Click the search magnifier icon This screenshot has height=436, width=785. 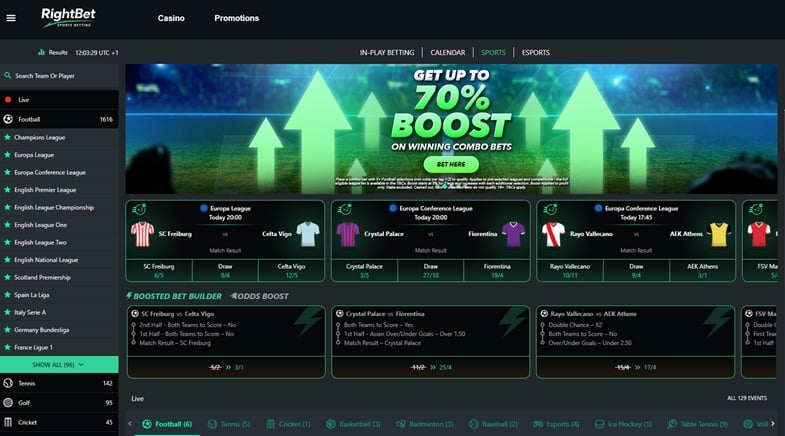pyautogui.click(x=8, y=76)
